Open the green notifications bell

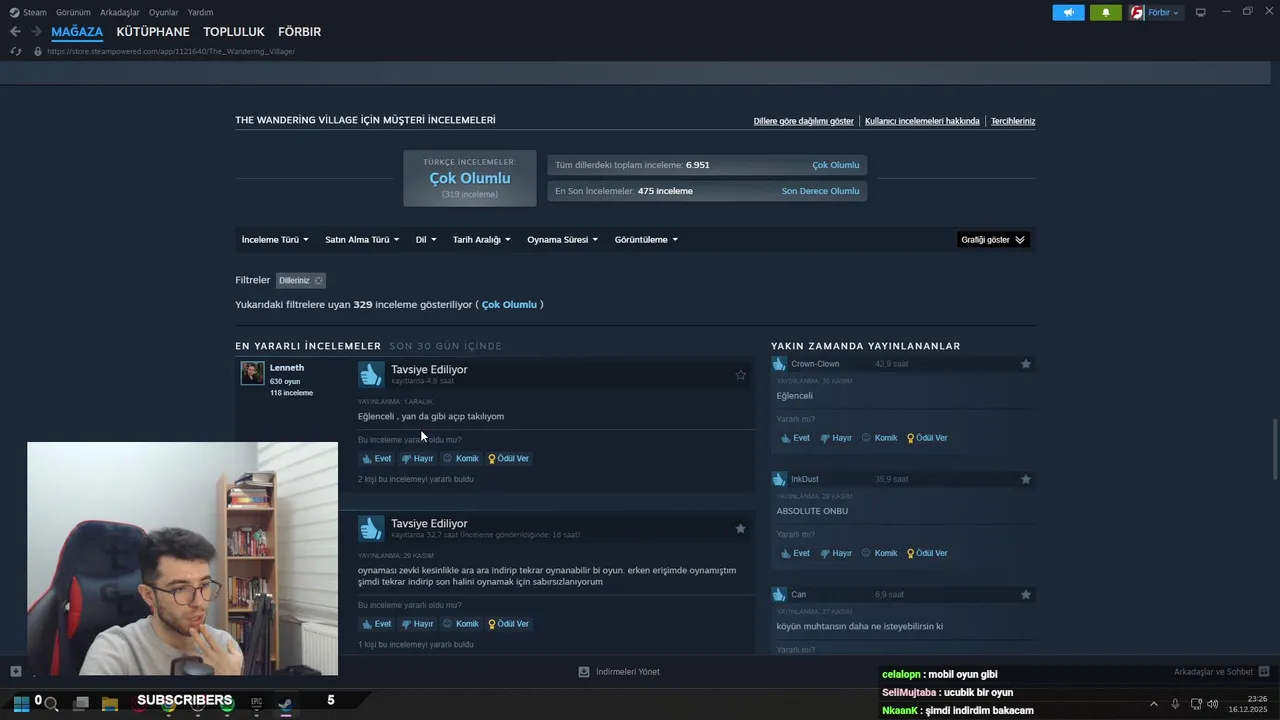(x=1106, y=13)
